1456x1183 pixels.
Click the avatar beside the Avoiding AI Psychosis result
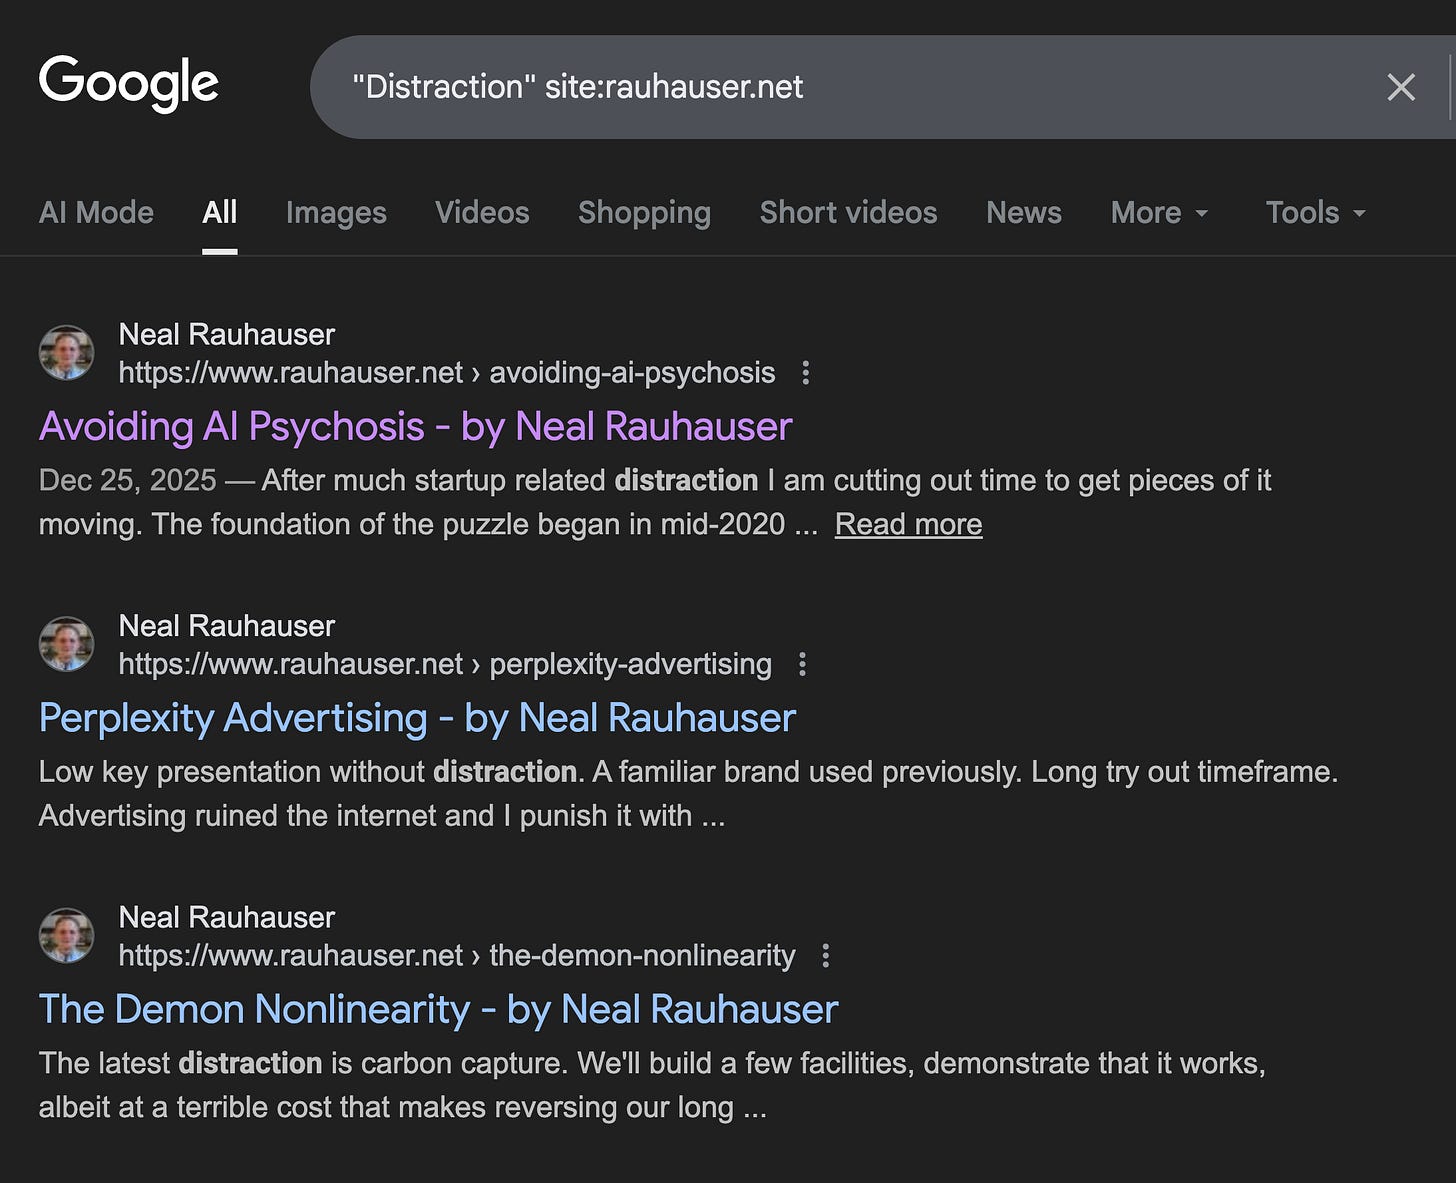66,352
